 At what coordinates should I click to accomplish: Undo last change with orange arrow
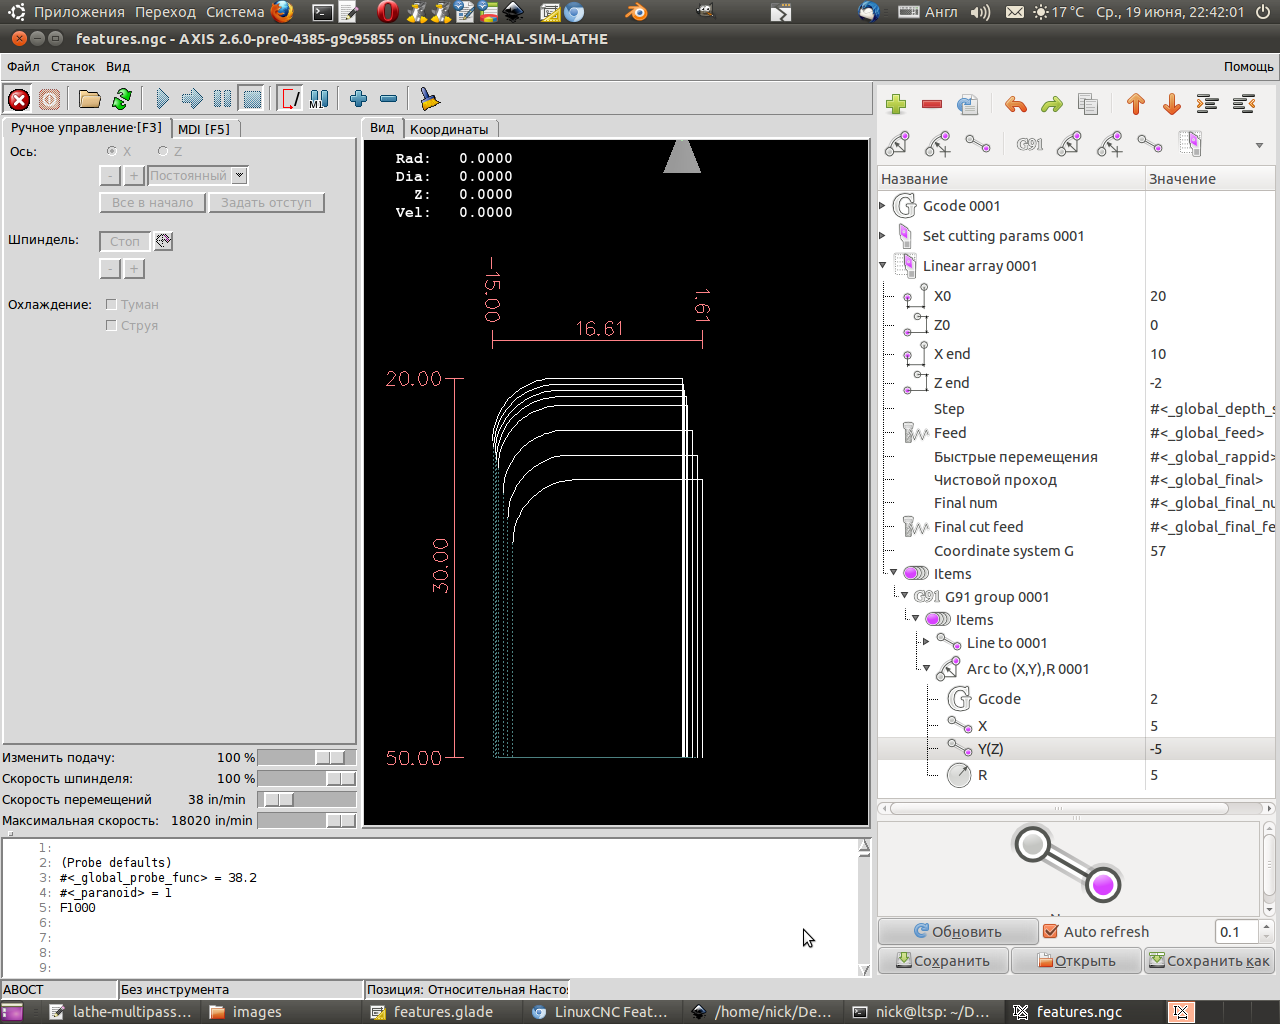coord(1016,104)
